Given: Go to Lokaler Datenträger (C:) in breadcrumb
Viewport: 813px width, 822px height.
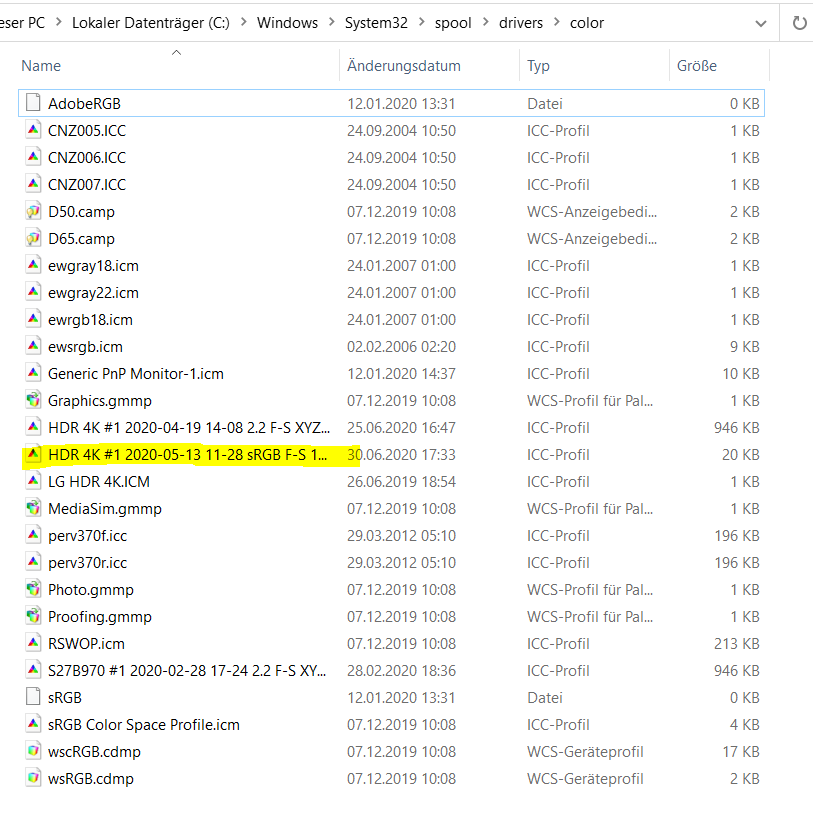Looking at the screenshot, I should tap(151, 22).
